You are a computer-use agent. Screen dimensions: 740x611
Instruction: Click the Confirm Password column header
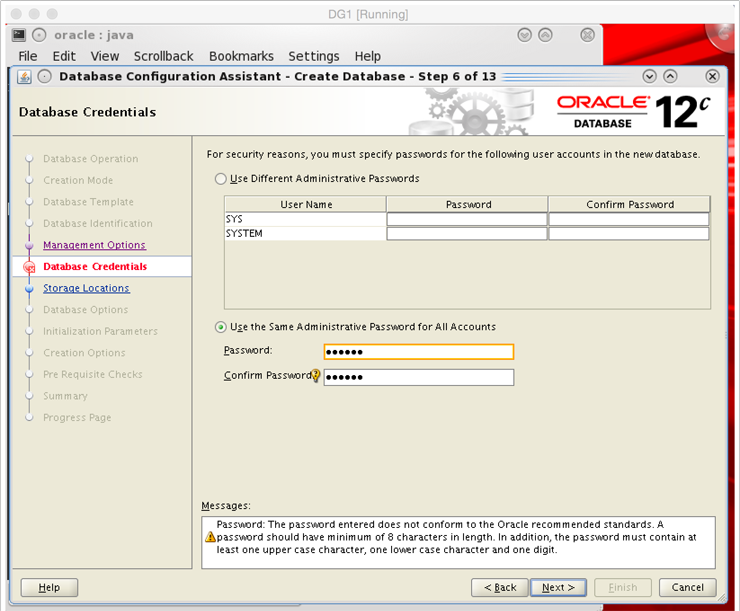(630, 204)
